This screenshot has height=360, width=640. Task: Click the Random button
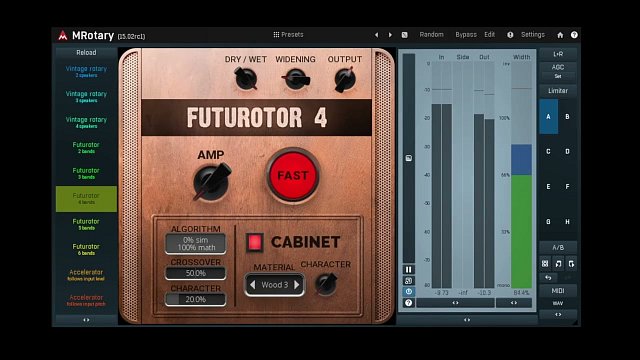point(431,35)
